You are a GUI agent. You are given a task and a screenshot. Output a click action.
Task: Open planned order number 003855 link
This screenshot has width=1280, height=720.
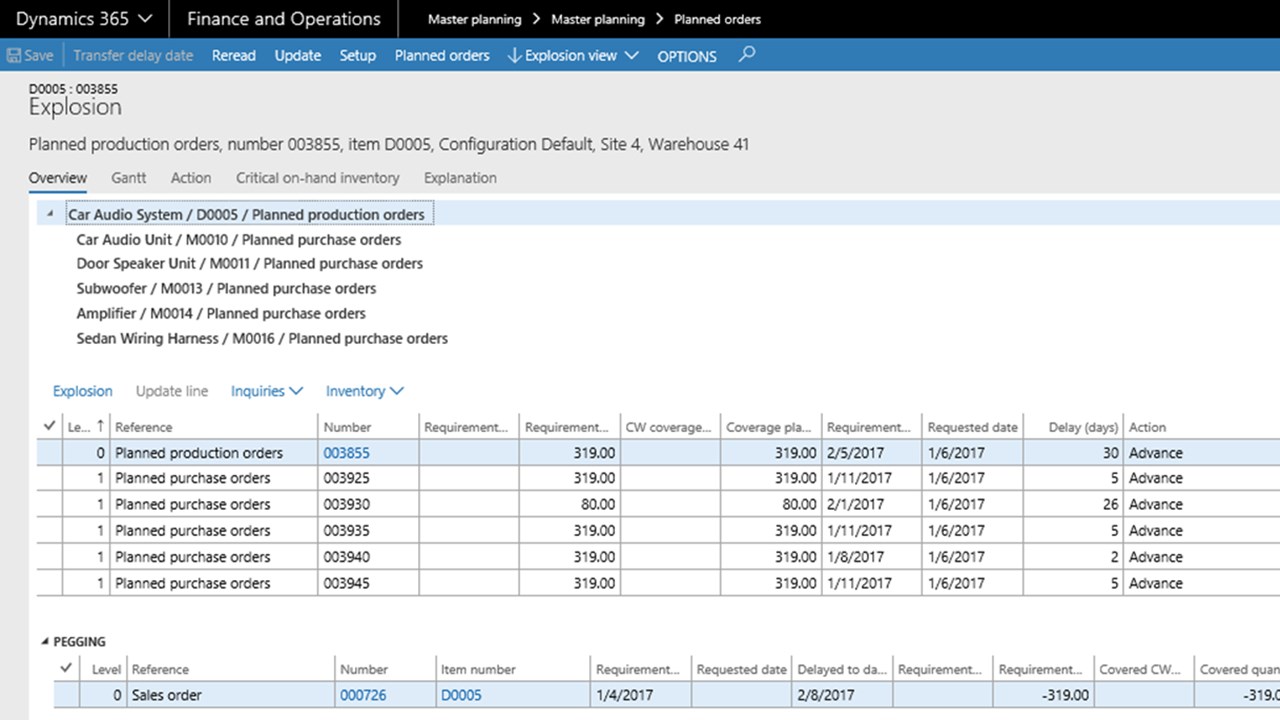pyautogui.click(x=346, y=453)
